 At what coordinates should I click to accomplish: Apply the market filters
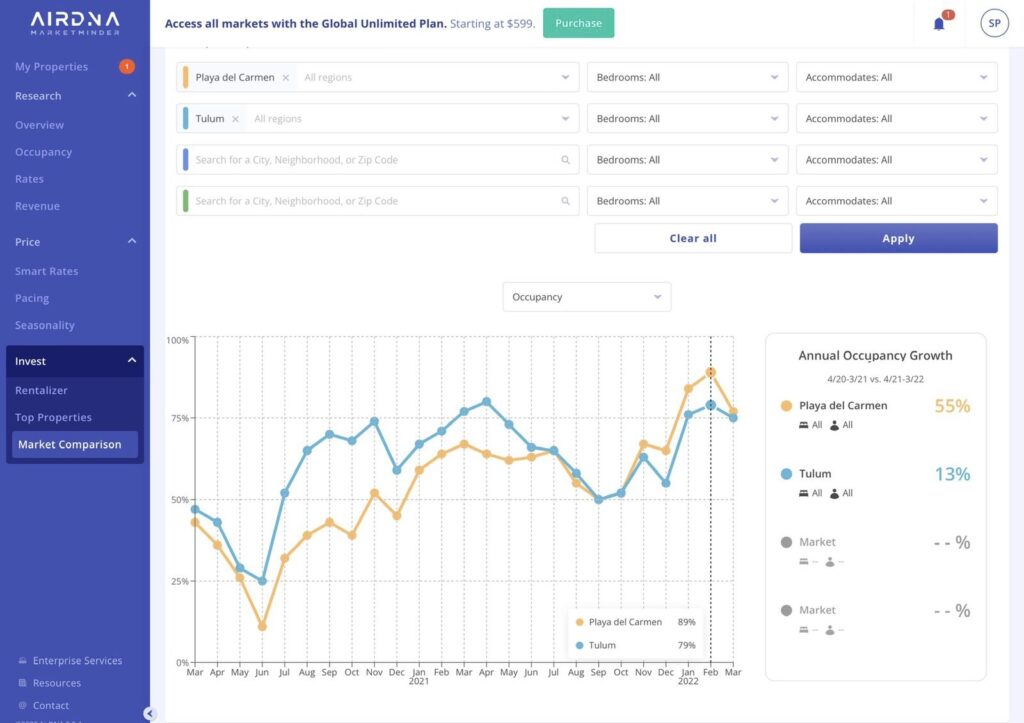899,238
